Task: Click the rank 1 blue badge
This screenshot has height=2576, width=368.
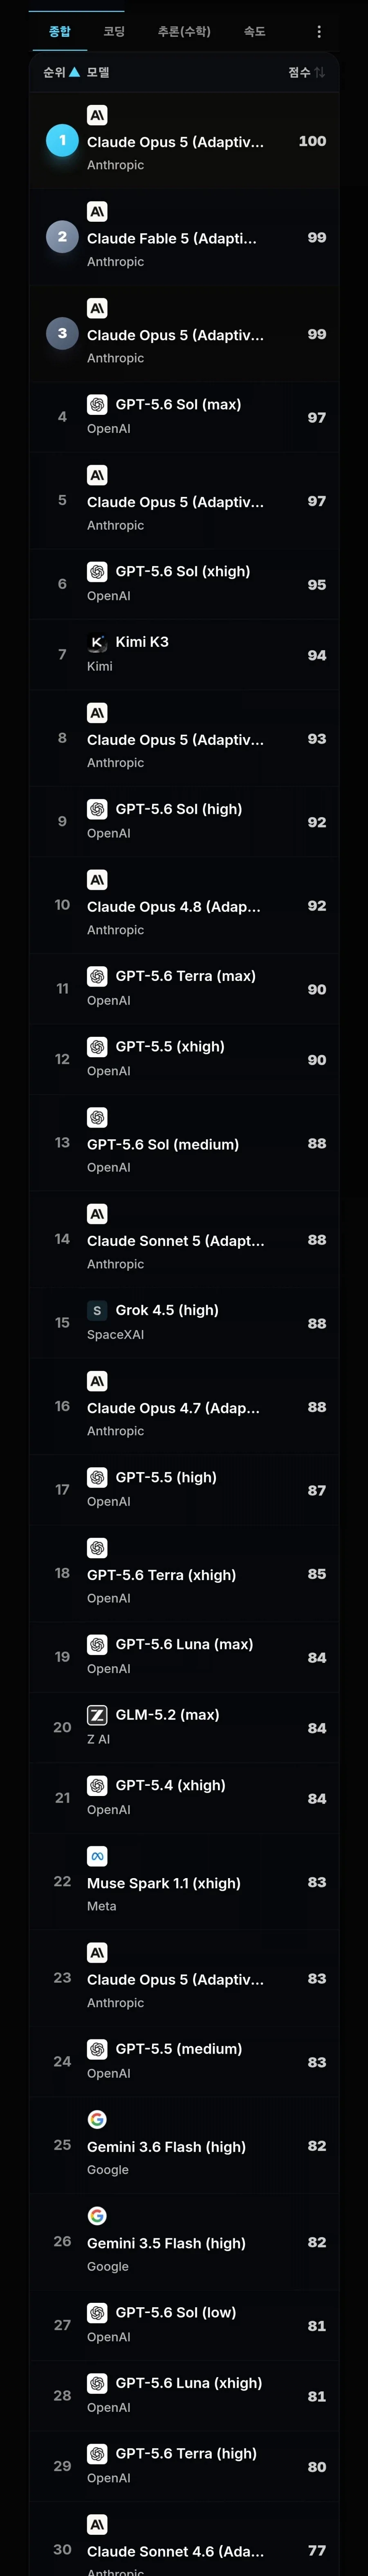Action: pyautogui.click(x=62, y=140)
